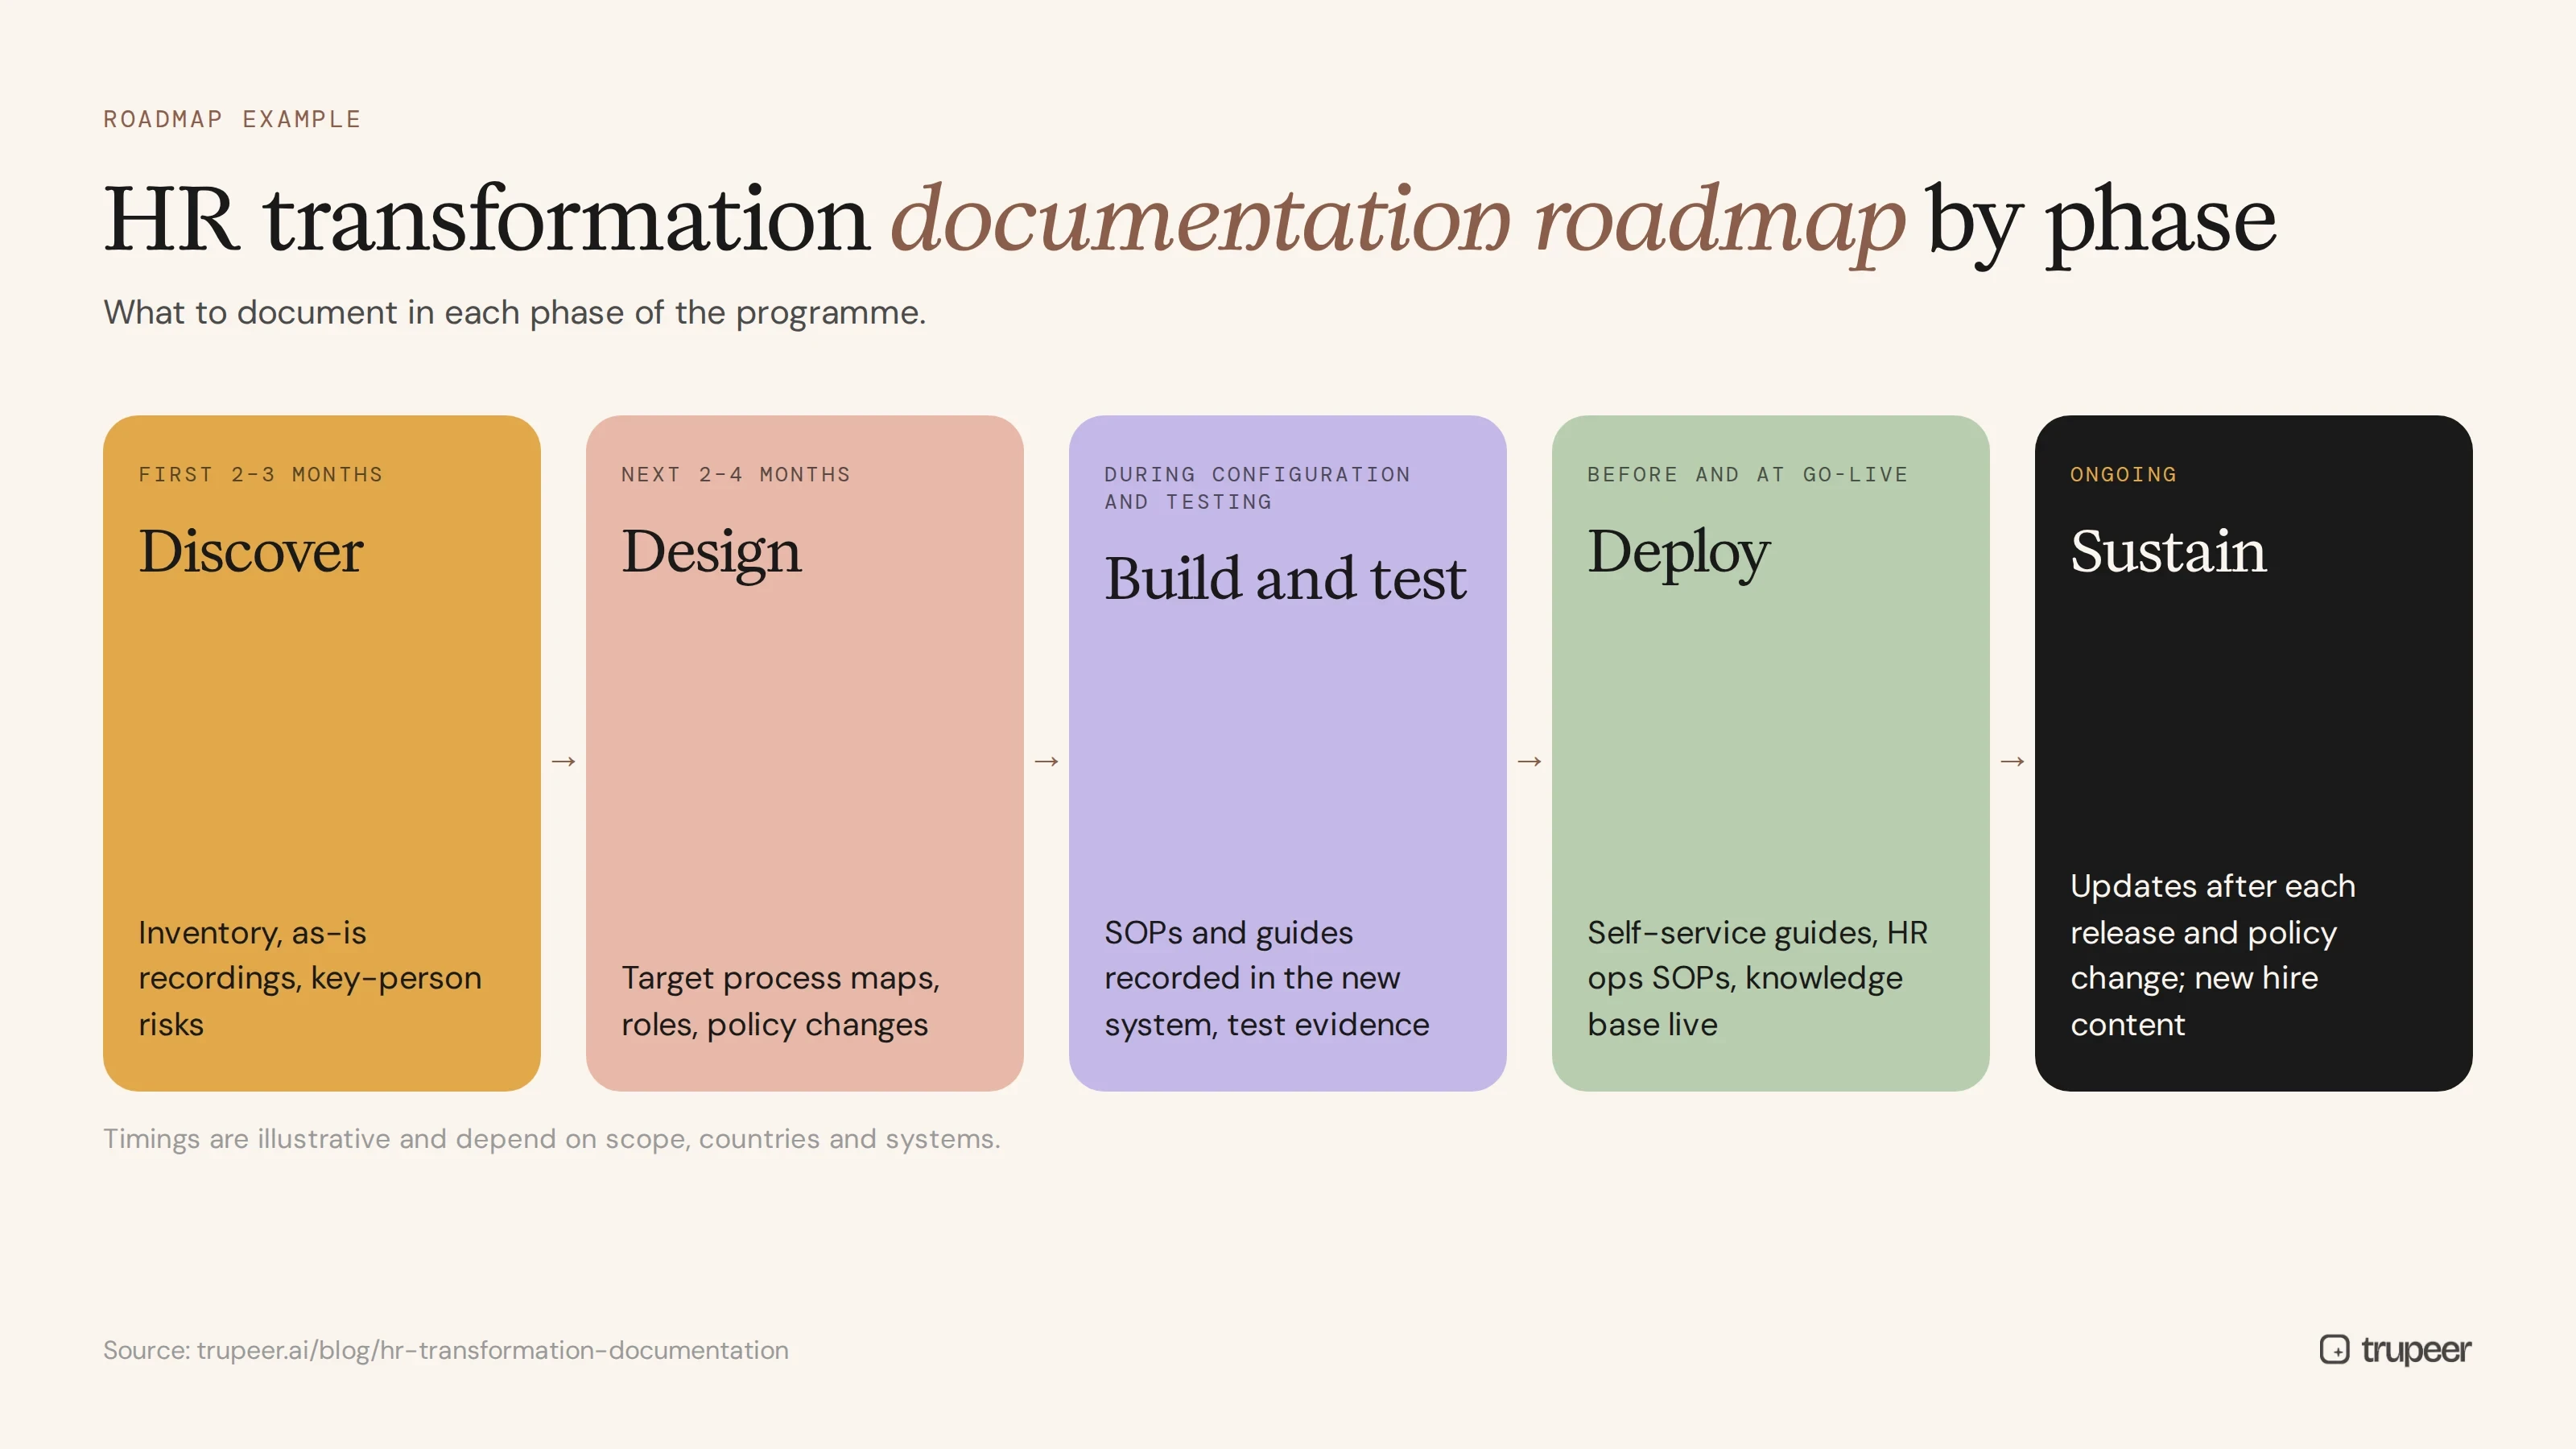Click subtitle 'What to document in each phase'
Viewport: 2576px width, 1449px height.
515,313
